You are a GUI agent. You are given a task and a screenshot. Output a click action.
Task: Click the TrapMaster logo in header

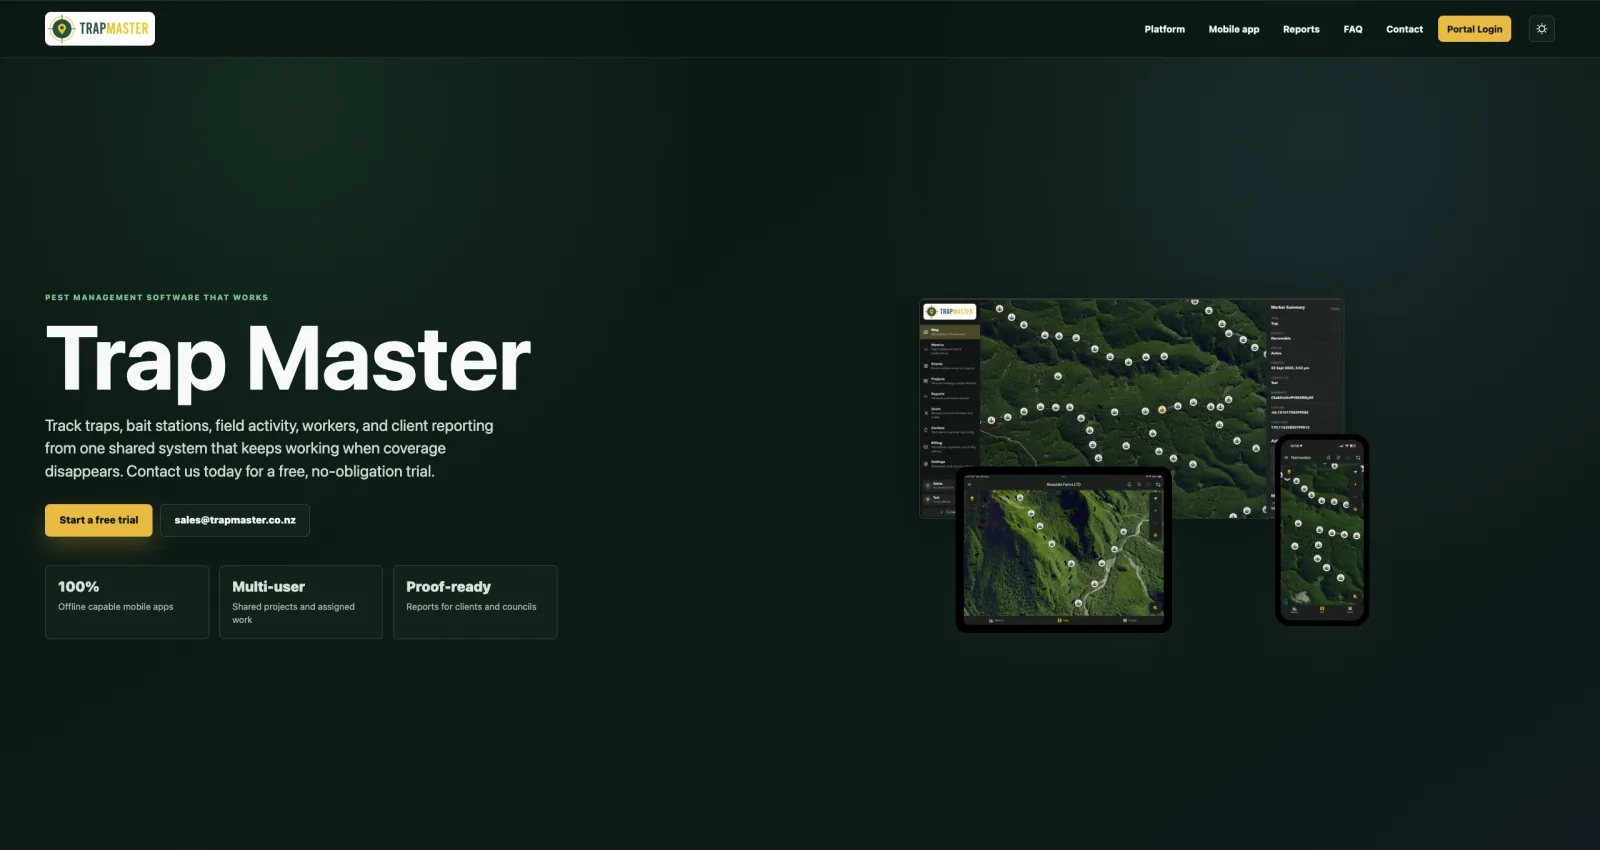point(100,29)
